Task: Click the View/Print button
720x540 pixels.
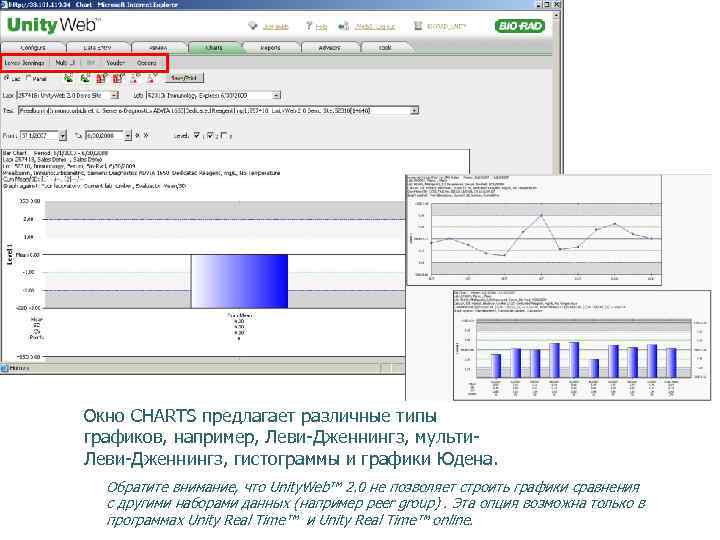Action: 184,78
